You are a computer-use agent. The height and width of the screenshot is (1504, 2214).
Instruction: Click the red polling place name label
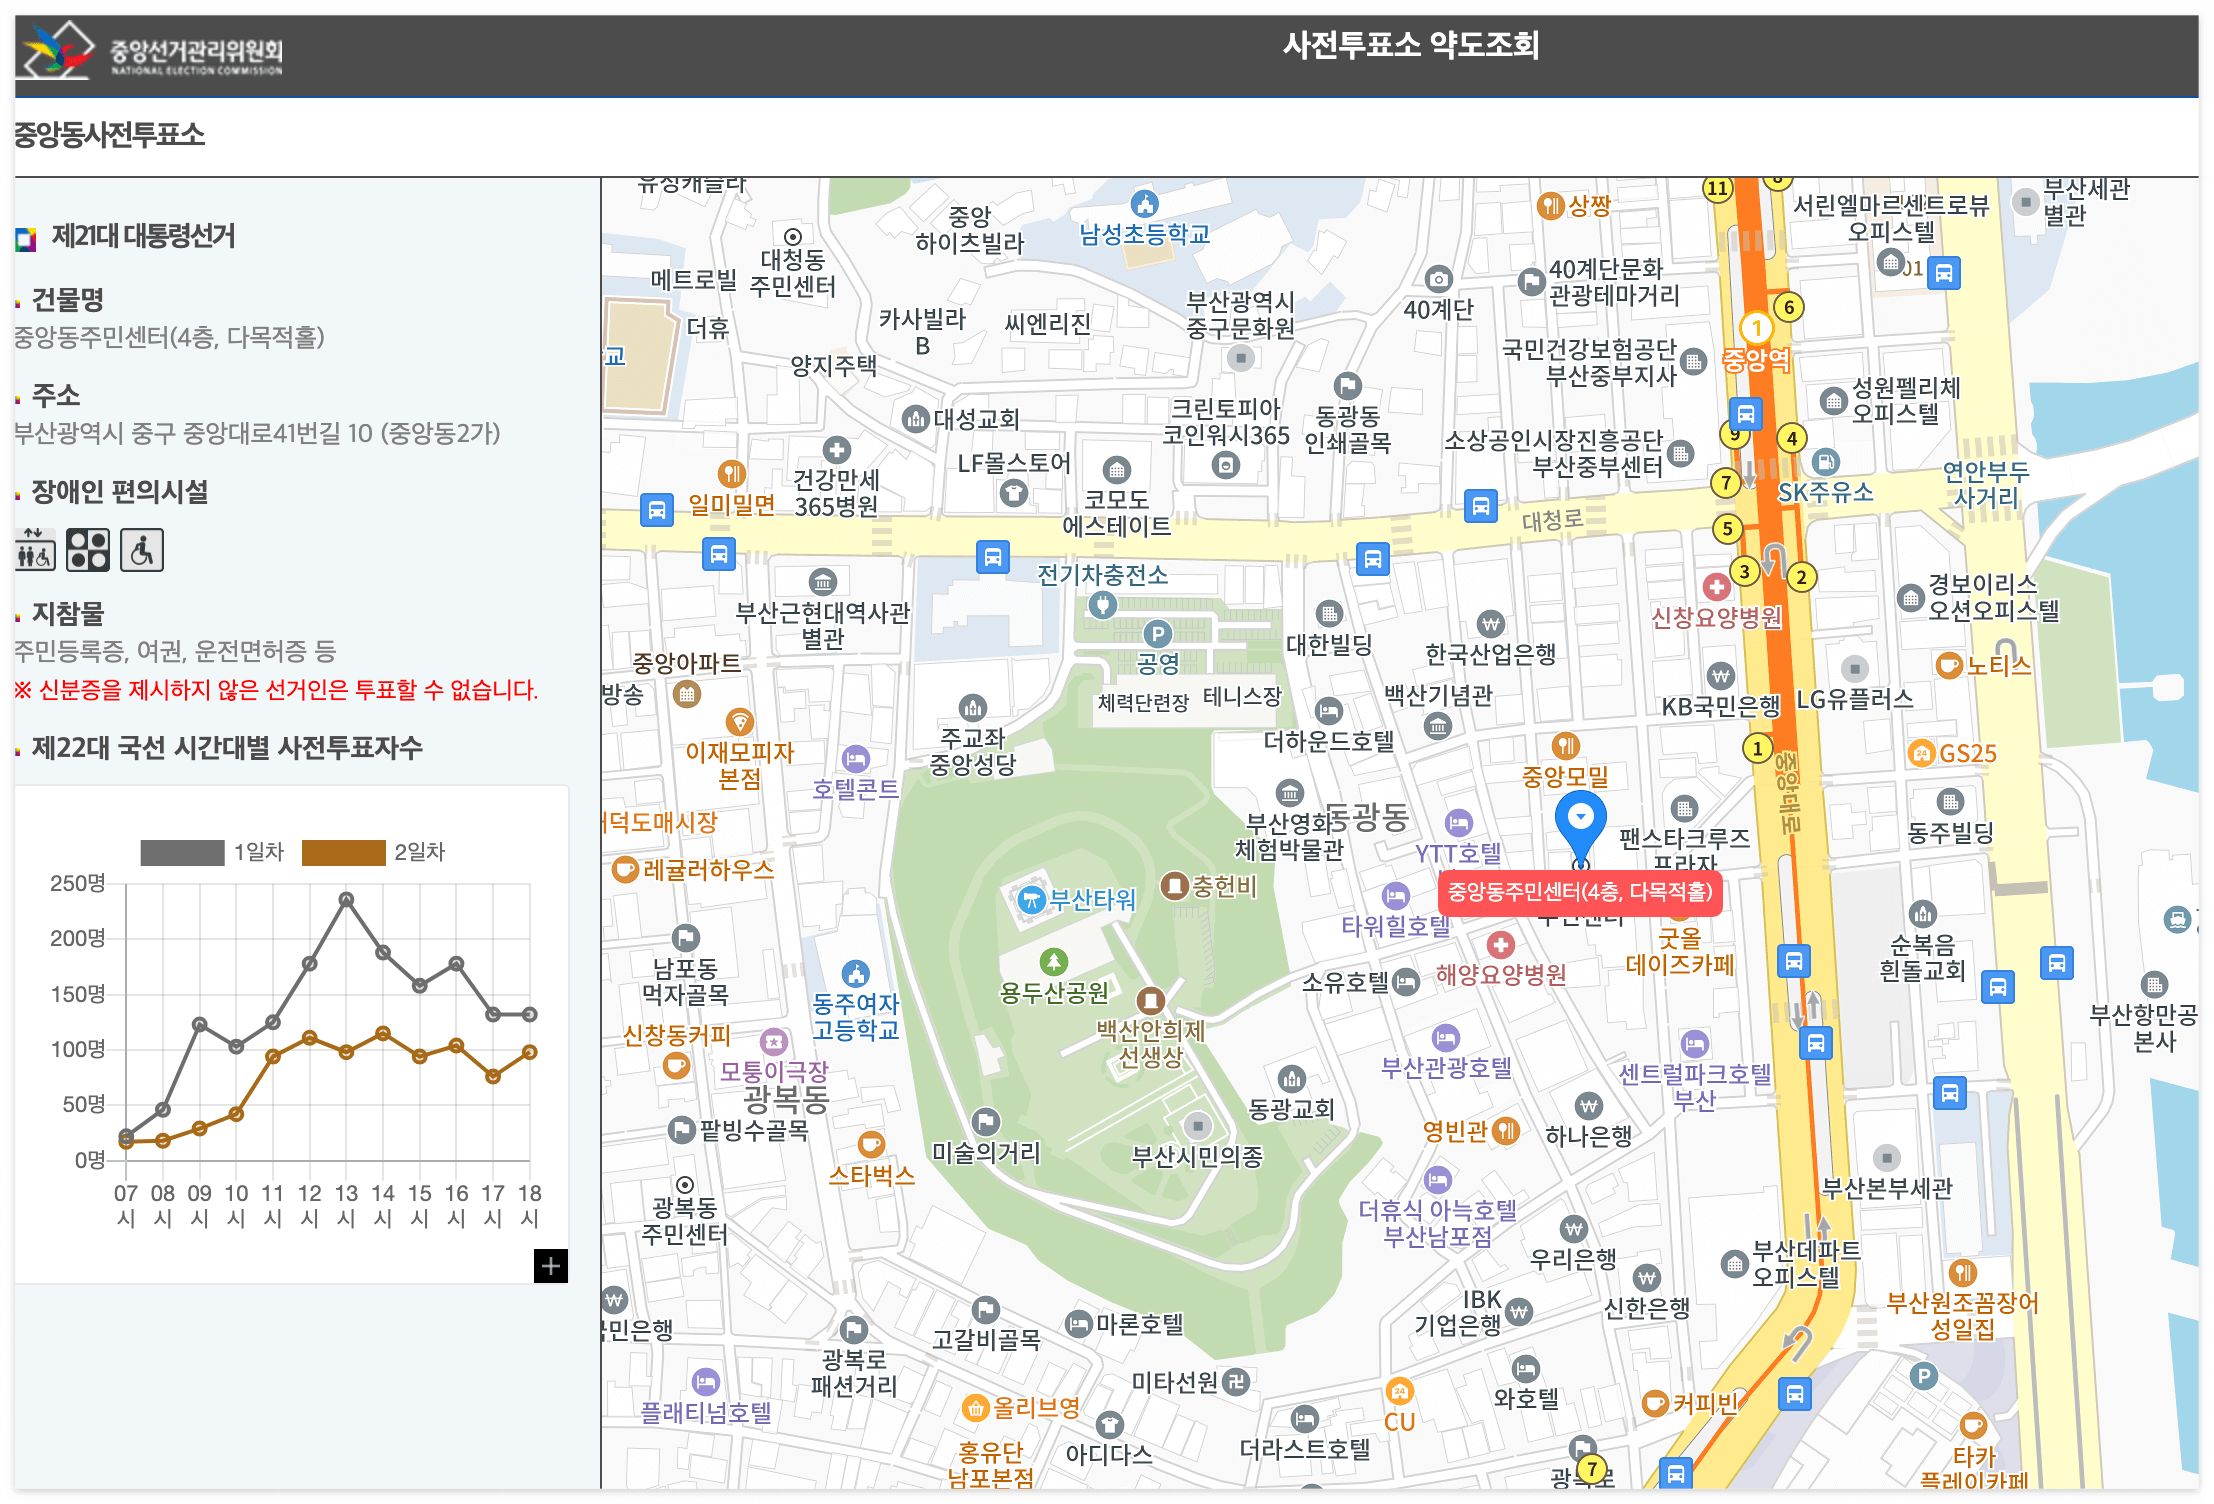[x=1580, y=892]
